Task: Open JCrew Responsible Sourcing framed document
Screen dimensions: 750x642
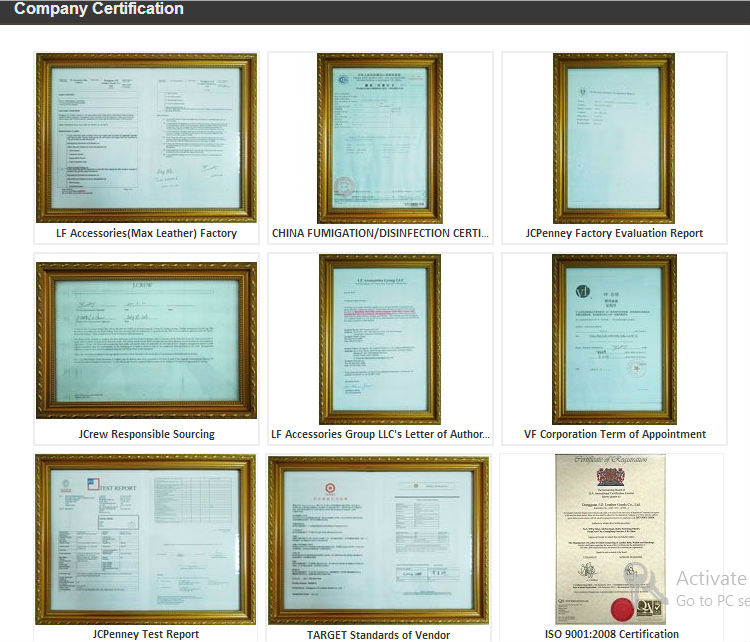Action: click(x=146, y=340)
